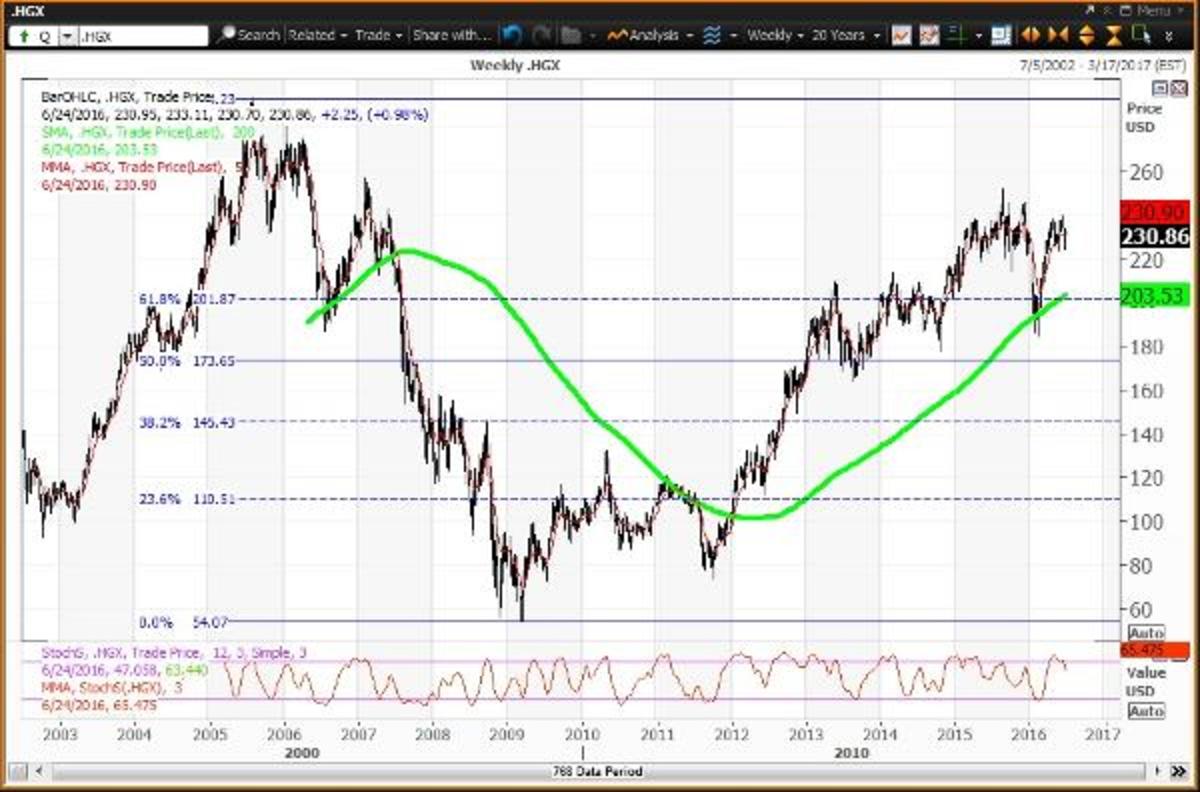Click the blue wavy lines chart-type icon
1200x792 pixels.
pos(712,35)
